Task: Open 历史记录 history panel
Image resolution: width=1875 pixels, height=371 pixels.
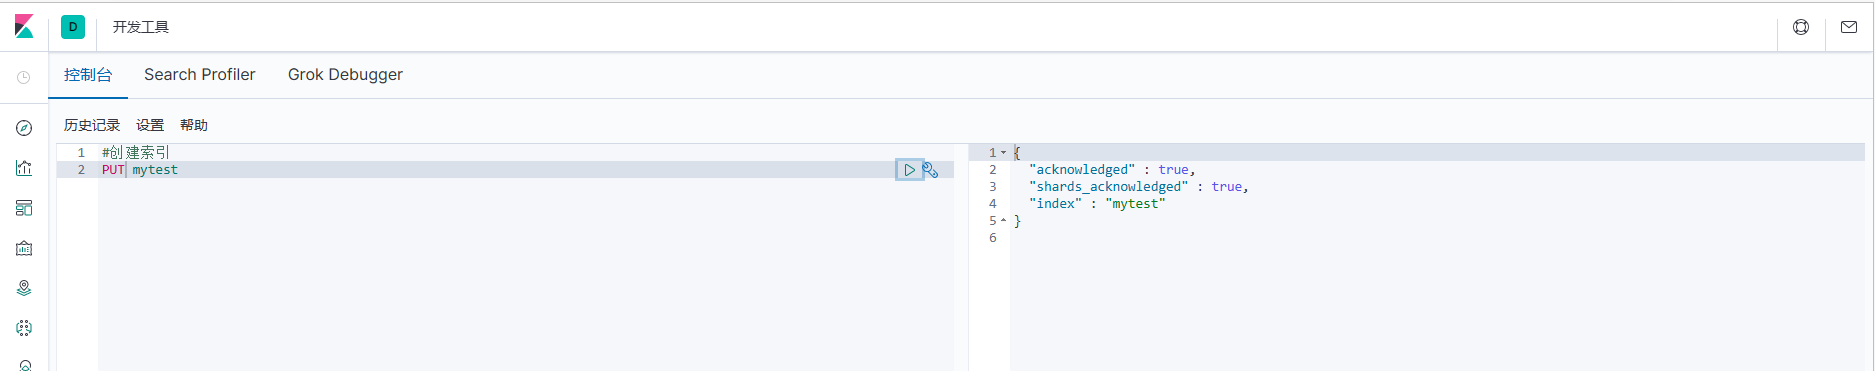Action: [x=92, y=125]
